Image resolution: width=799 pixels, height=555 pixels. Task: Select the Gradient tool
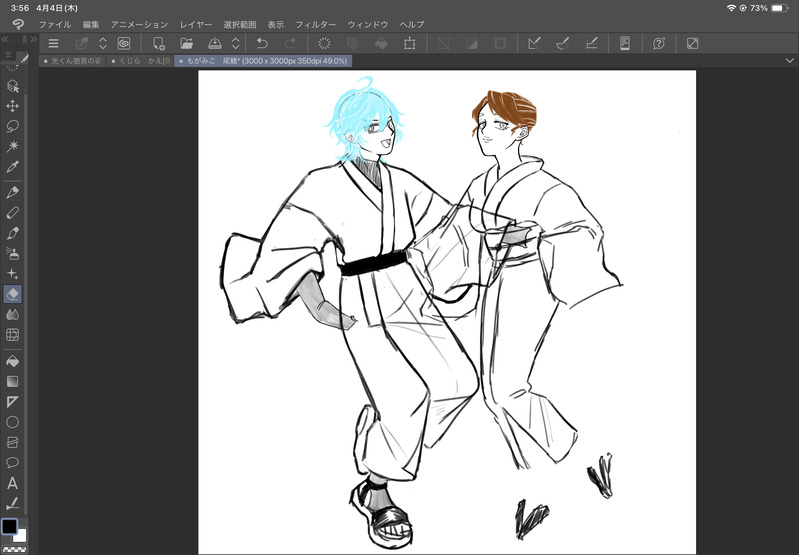pos(12,381)
